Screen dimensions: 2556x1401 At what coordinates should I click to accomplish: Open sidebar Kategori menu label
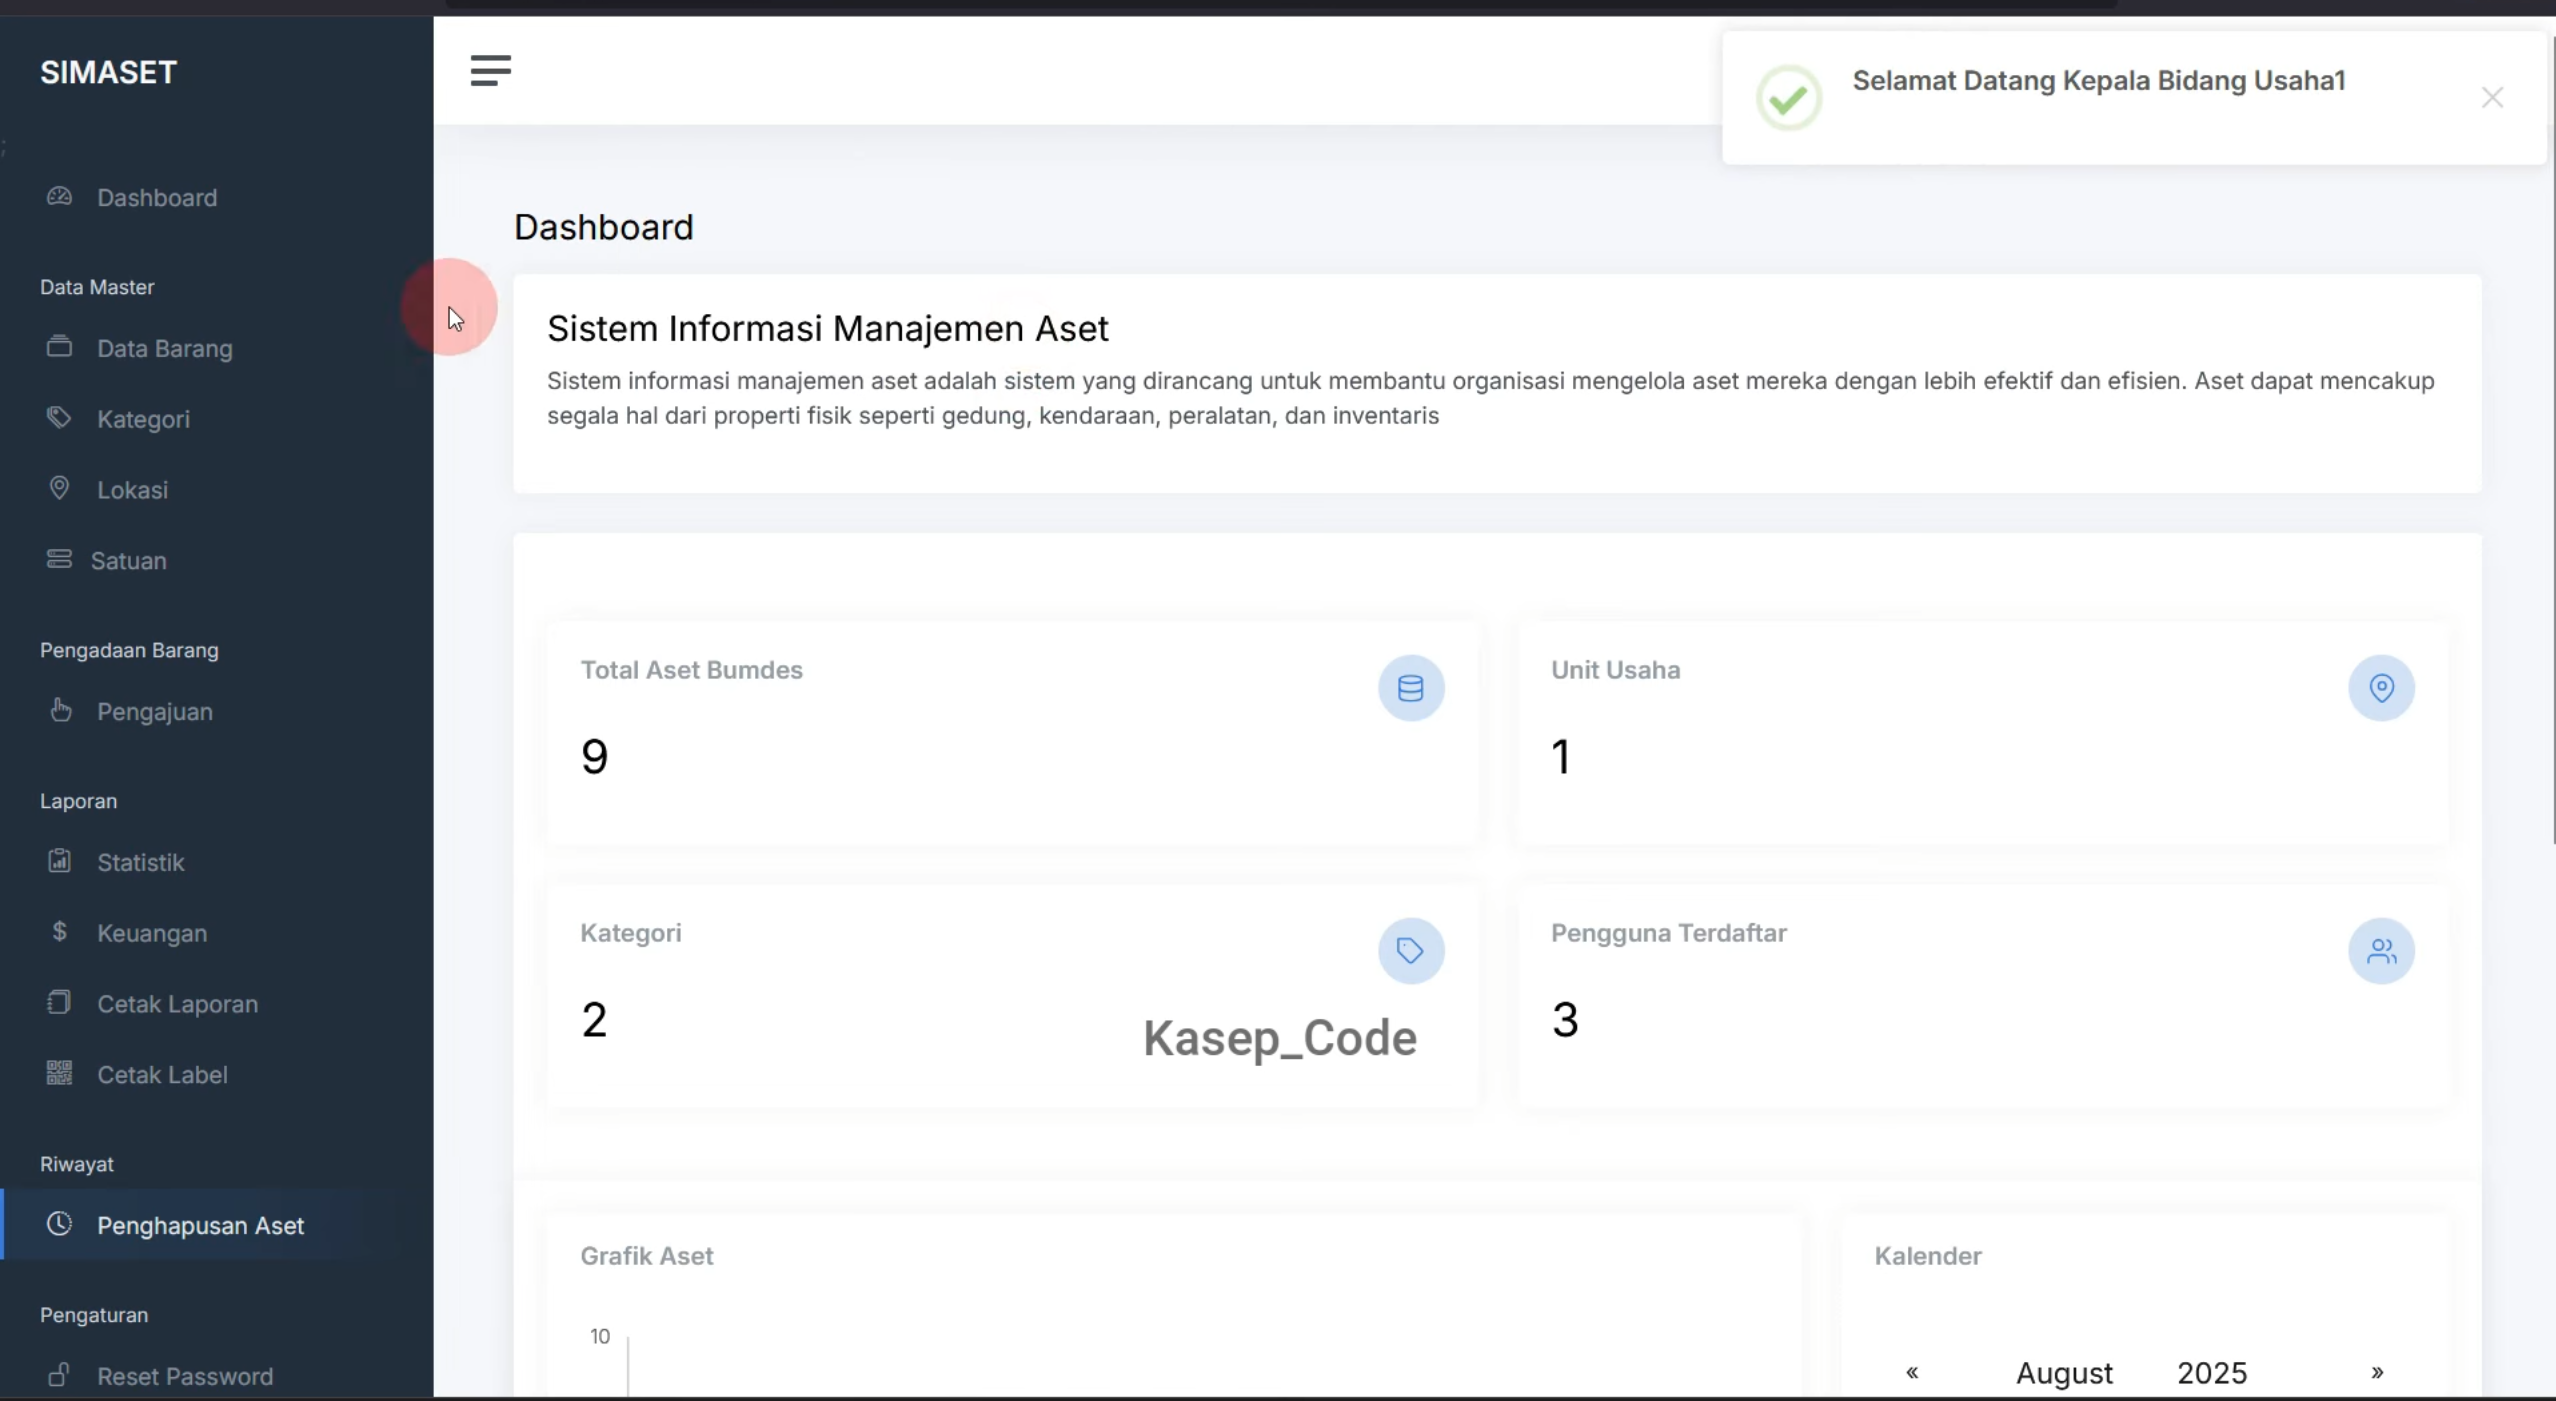pyautogui.click(x=143, y=420)
